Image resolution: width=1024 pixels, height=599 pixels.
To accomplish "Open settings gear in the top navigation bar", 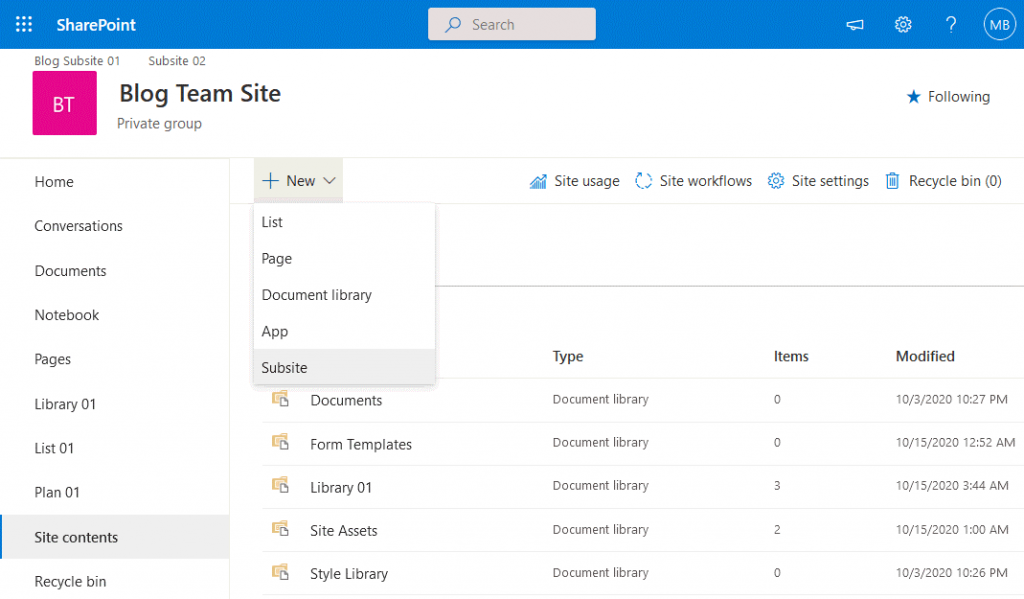I will [x=903, y=24].
